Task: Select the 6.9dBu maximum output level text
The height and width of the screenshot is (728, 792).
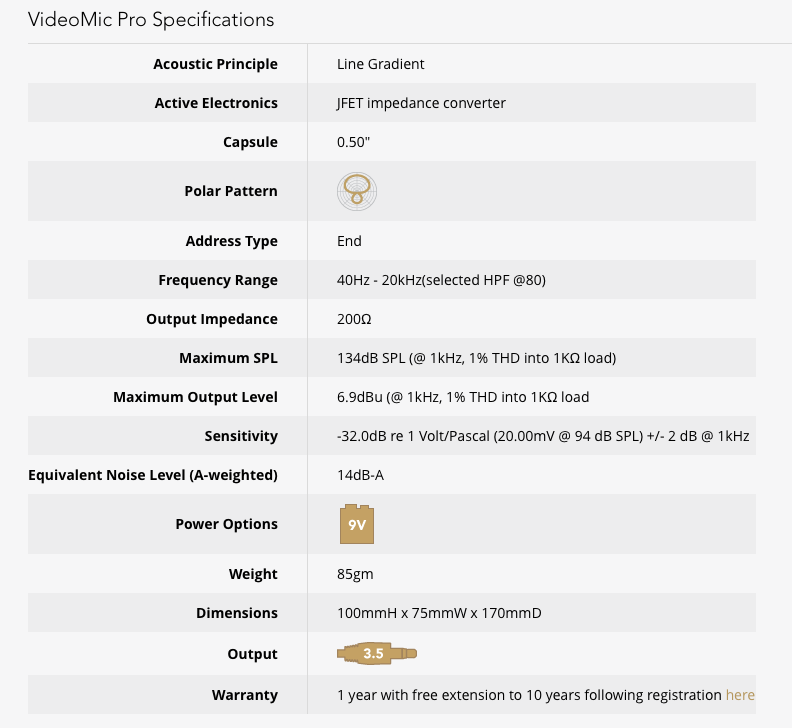Action: (463, 397)
